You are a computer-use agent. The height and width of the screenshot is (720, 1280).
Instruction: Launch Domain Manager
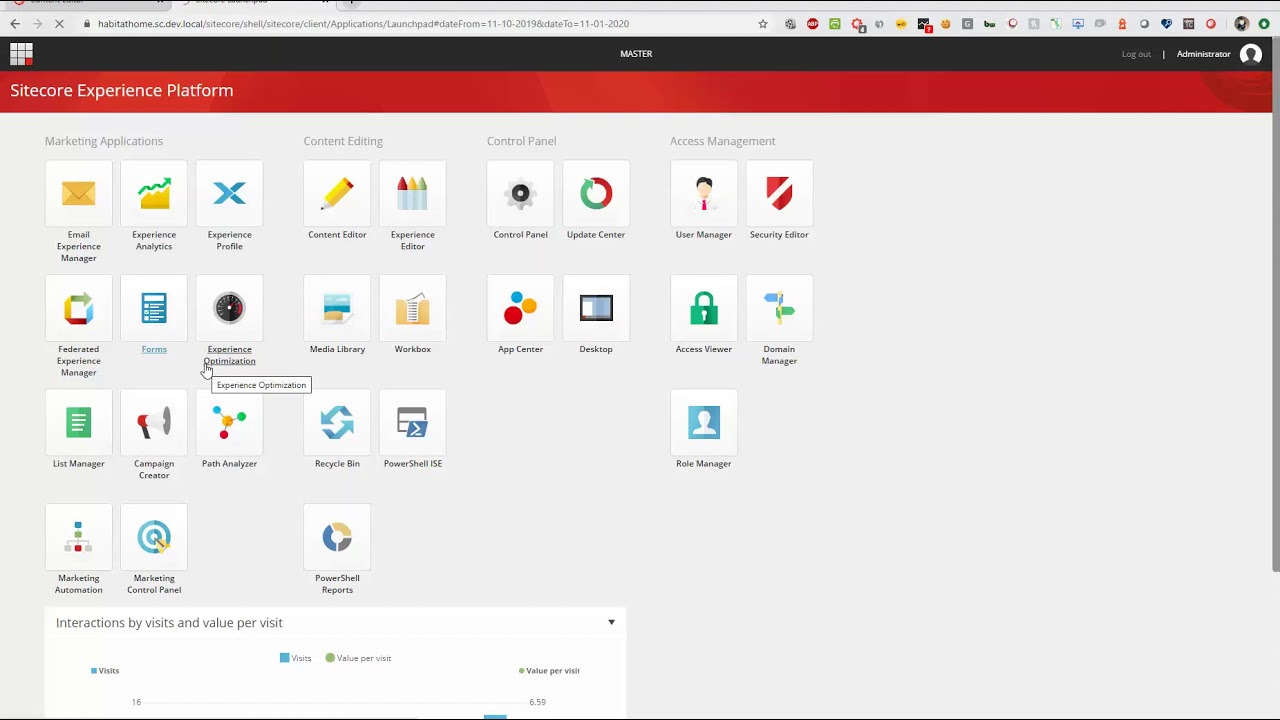coord(779,308)
